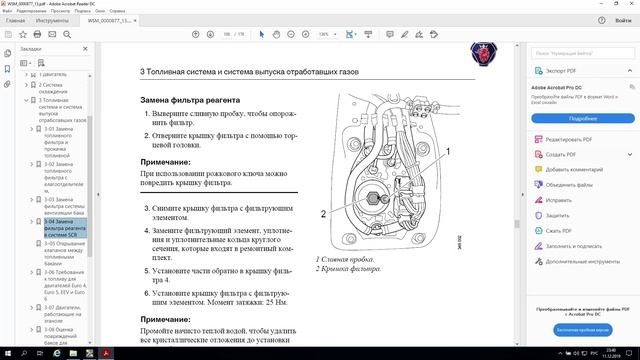Screen dimensions: 640x360
Task: Open the Редактирование menu
Action: click(x=31, y=11)
